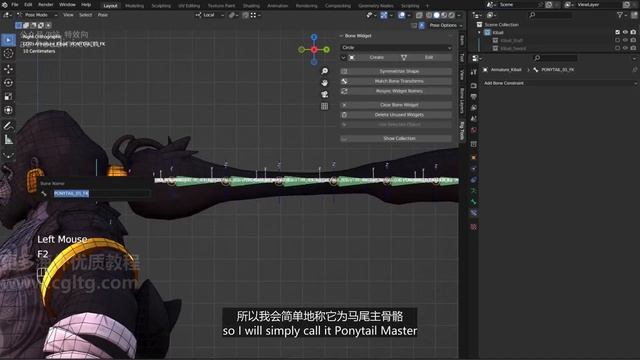Open the shading options dropdown arrow
Viewport: 640px width, 360px height.
click(x=459, y=15)
